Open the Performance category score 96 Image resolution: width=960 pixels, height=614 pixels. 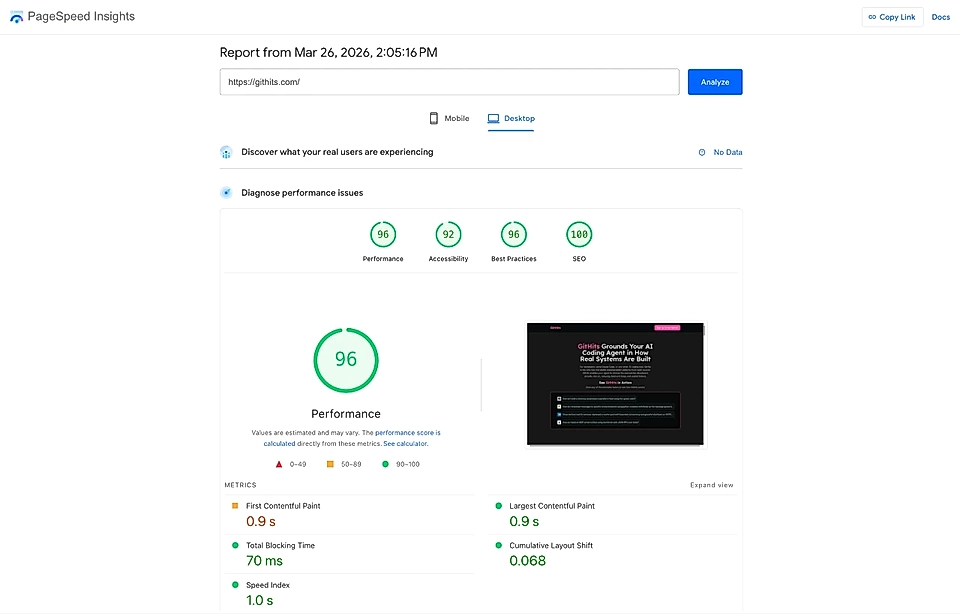tap(383, 233)
